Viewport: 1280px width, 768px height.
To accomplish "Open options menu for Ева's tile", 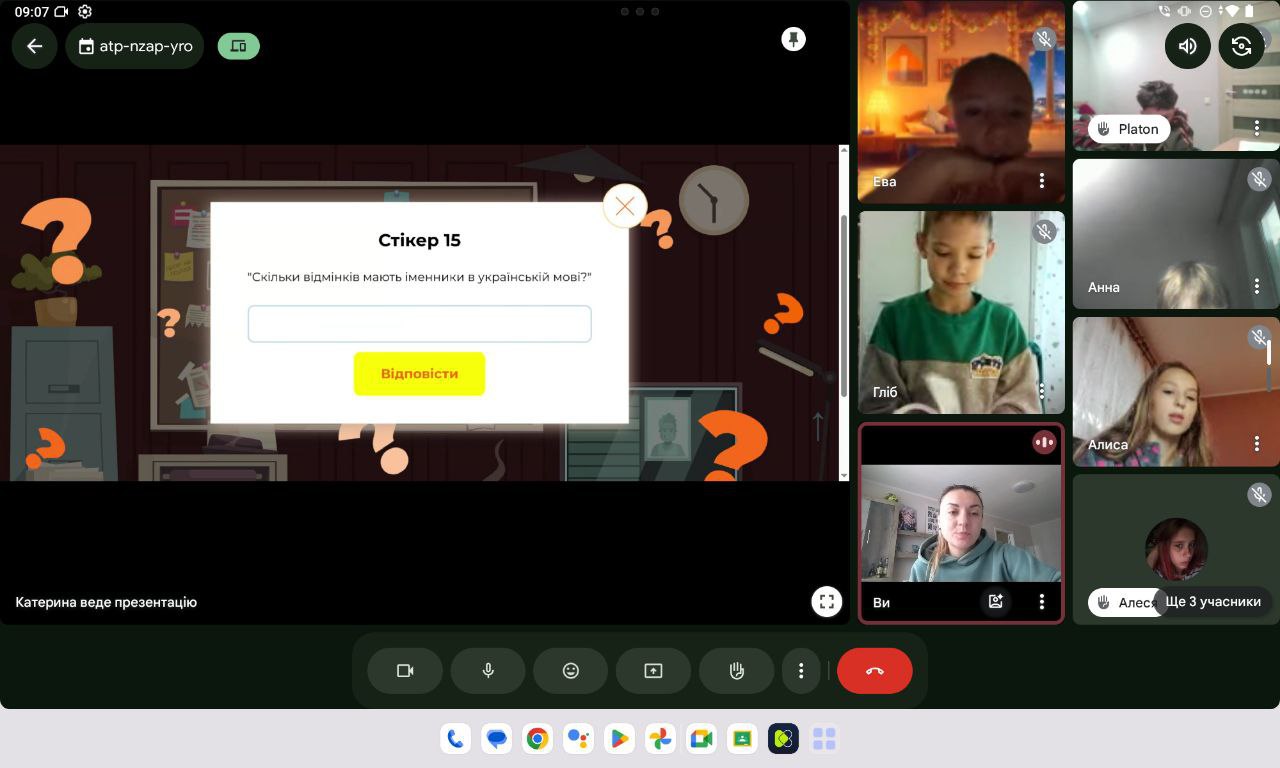I will [x=1041, y=181].
